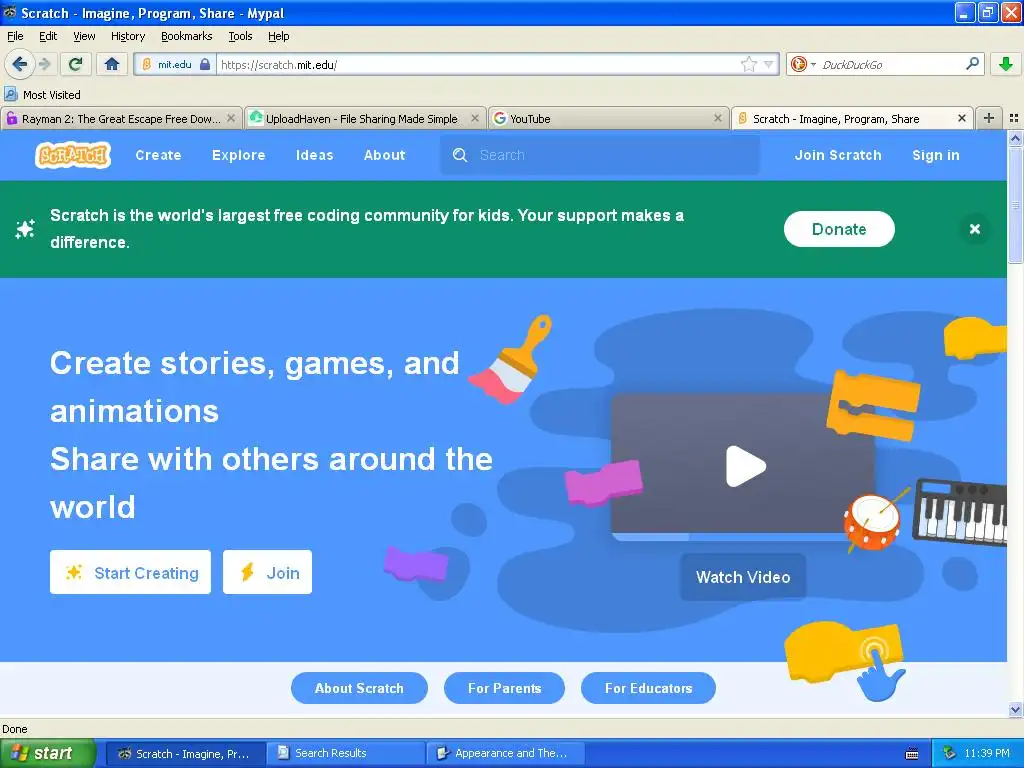The image size is (1024, 768).
Task: Click the padlock site identity icon
Action: [204, 64]
